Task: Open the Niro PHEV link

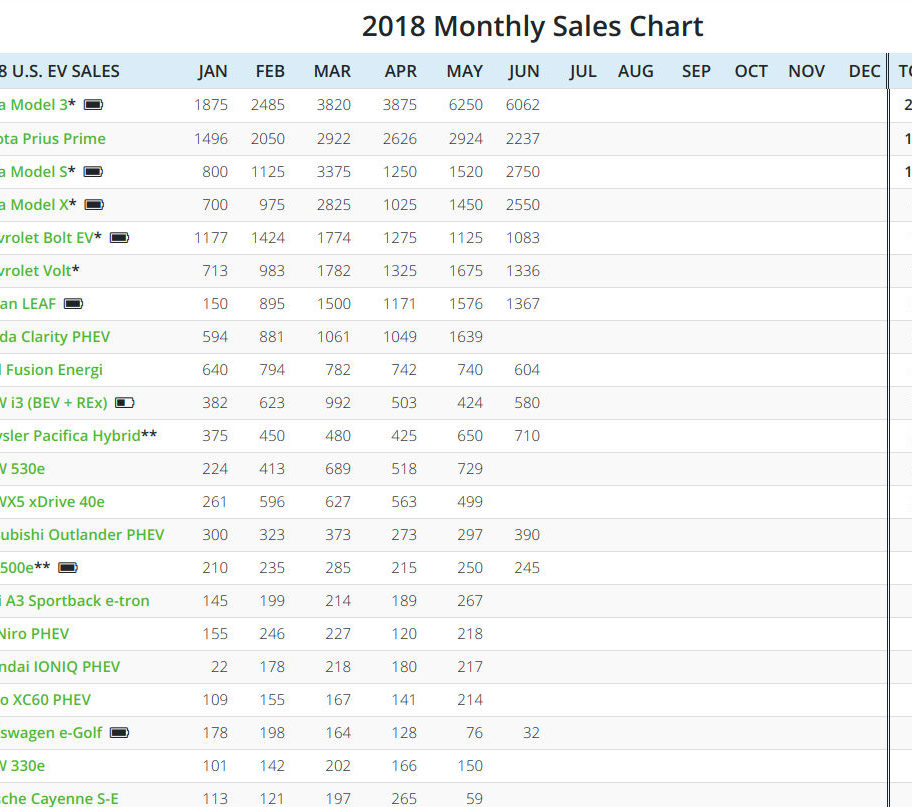Action: 35,634
